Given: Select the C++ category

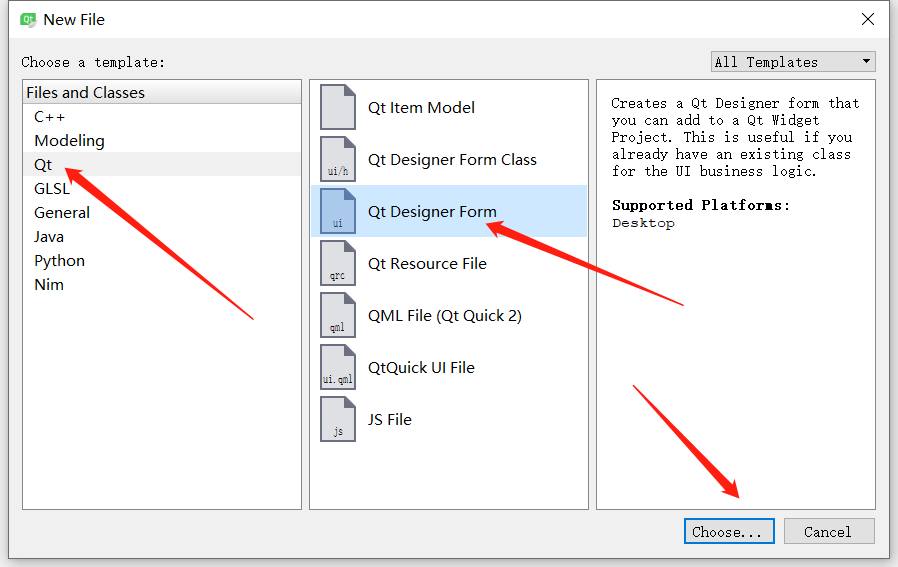Looking at the screenshot, I should 162,116.
